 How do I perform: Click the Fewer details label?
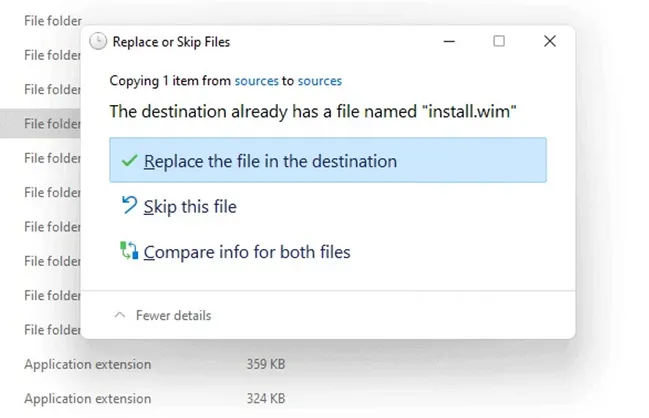coord(173,315)
